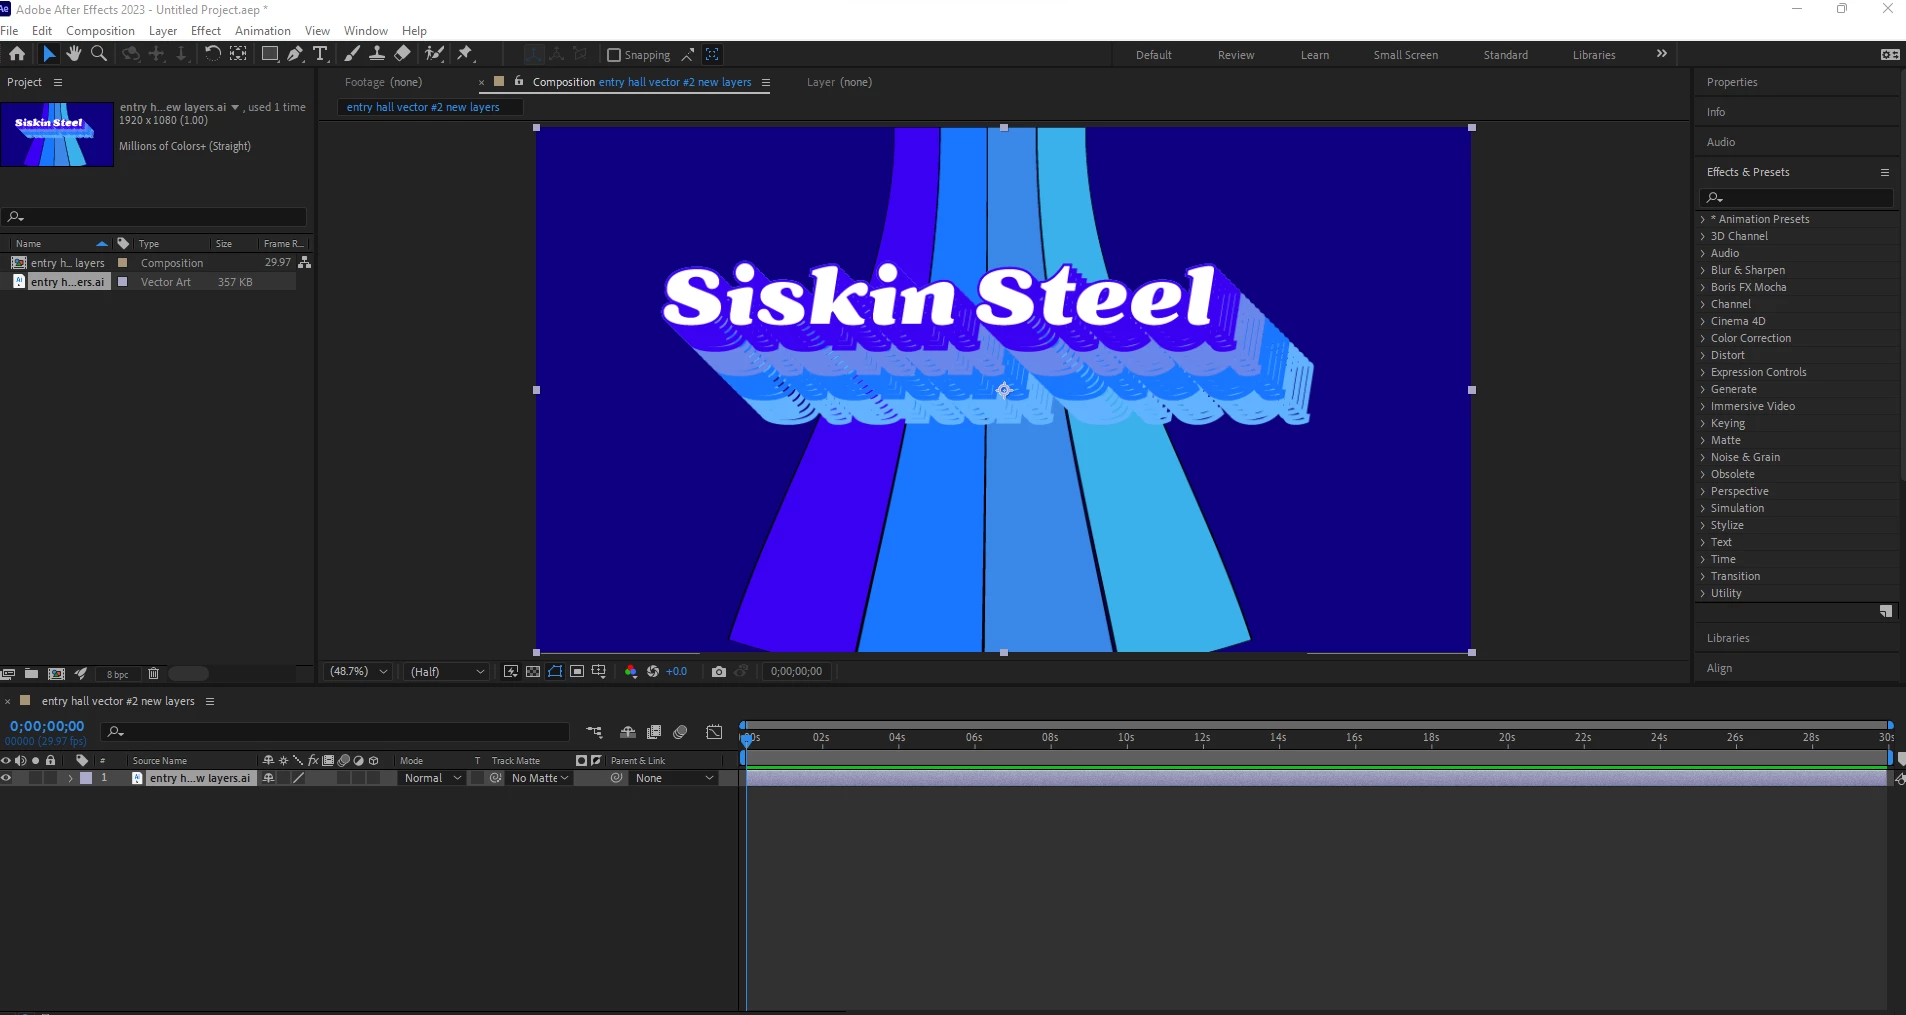Adjust the exposure value +0.0
This screenshot has width=1906, height=1015.
[x=677, y=672]
